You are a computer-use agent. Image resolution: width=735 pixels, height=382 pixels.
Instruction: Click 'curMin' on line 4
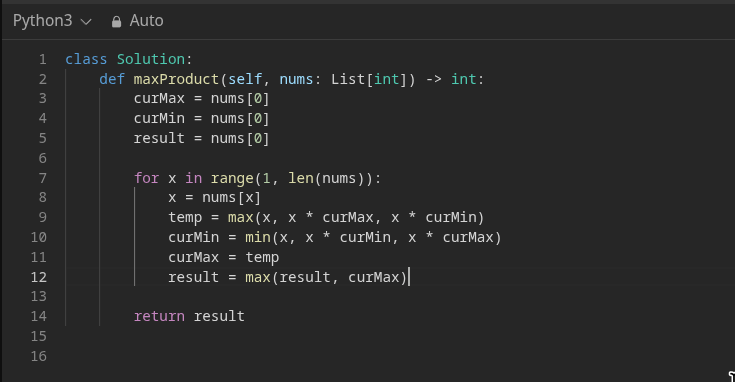(159, 118)
